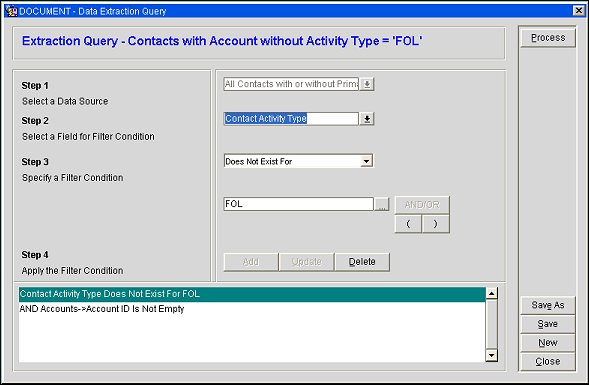Select the Contact Activity Type field box
Screen dimensions: 589x385
tap(291, 119)
